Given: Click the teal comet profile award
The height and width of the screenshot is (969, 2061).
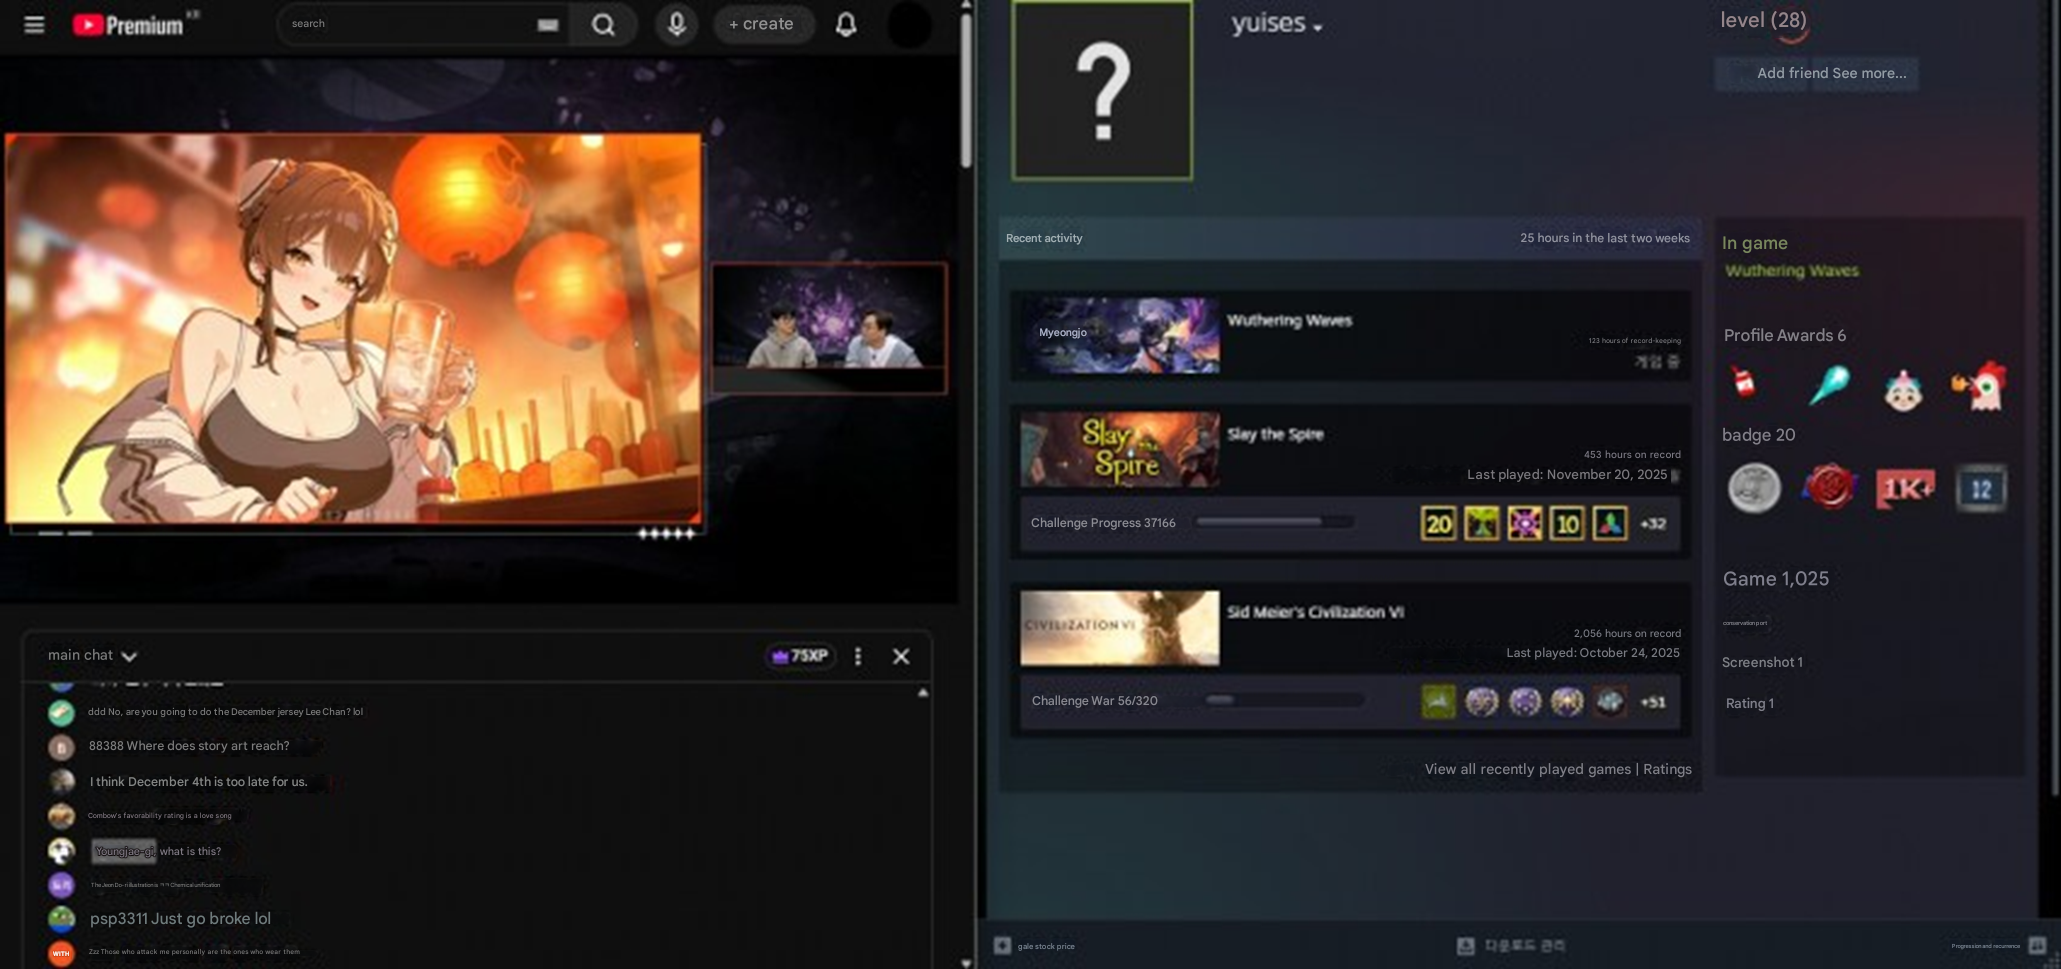Looking at the screenshot, I should 1830,385.
